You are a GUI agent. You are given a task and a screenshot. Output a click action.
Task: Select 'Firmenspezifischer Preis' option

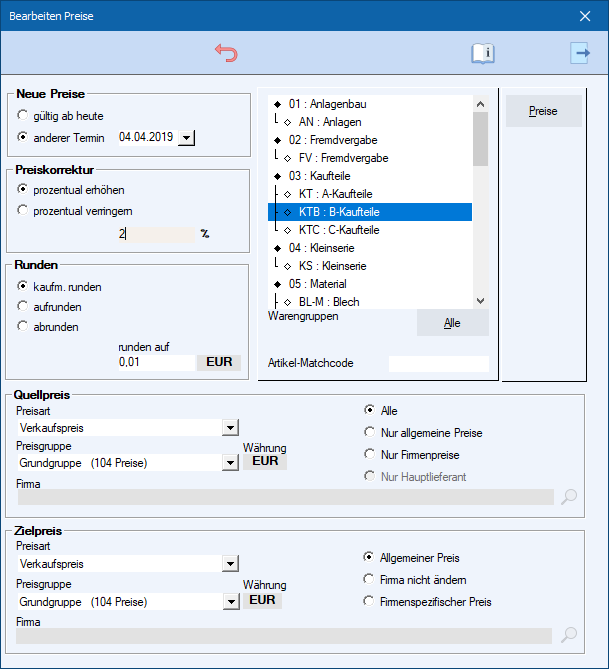[x=370, y=602]
